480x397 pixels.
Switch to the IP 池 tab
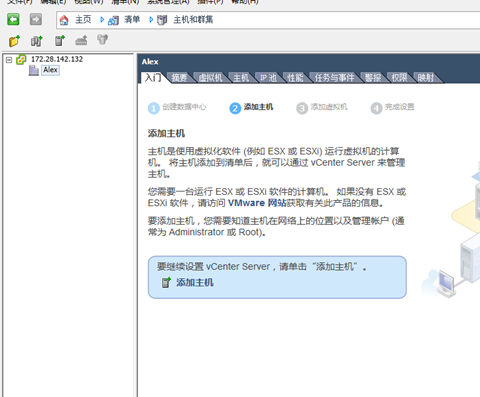tap(268, 78)
